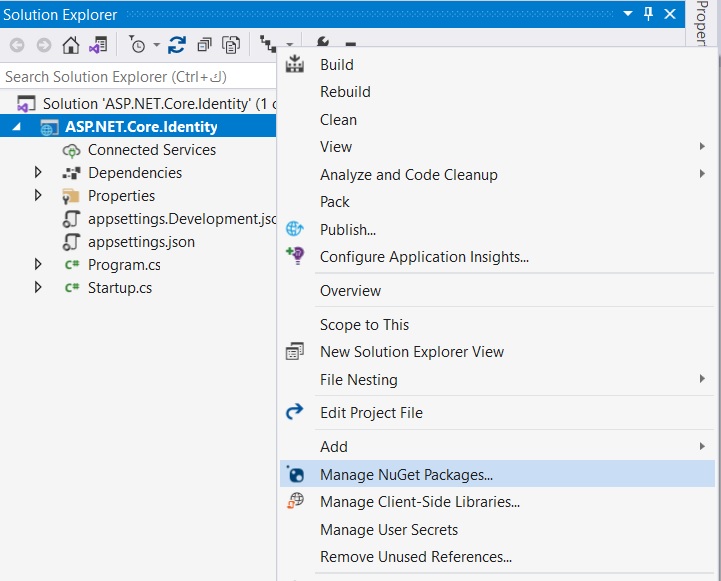
Task: Select Overview in the context menu
Action: tap(497, 290)
